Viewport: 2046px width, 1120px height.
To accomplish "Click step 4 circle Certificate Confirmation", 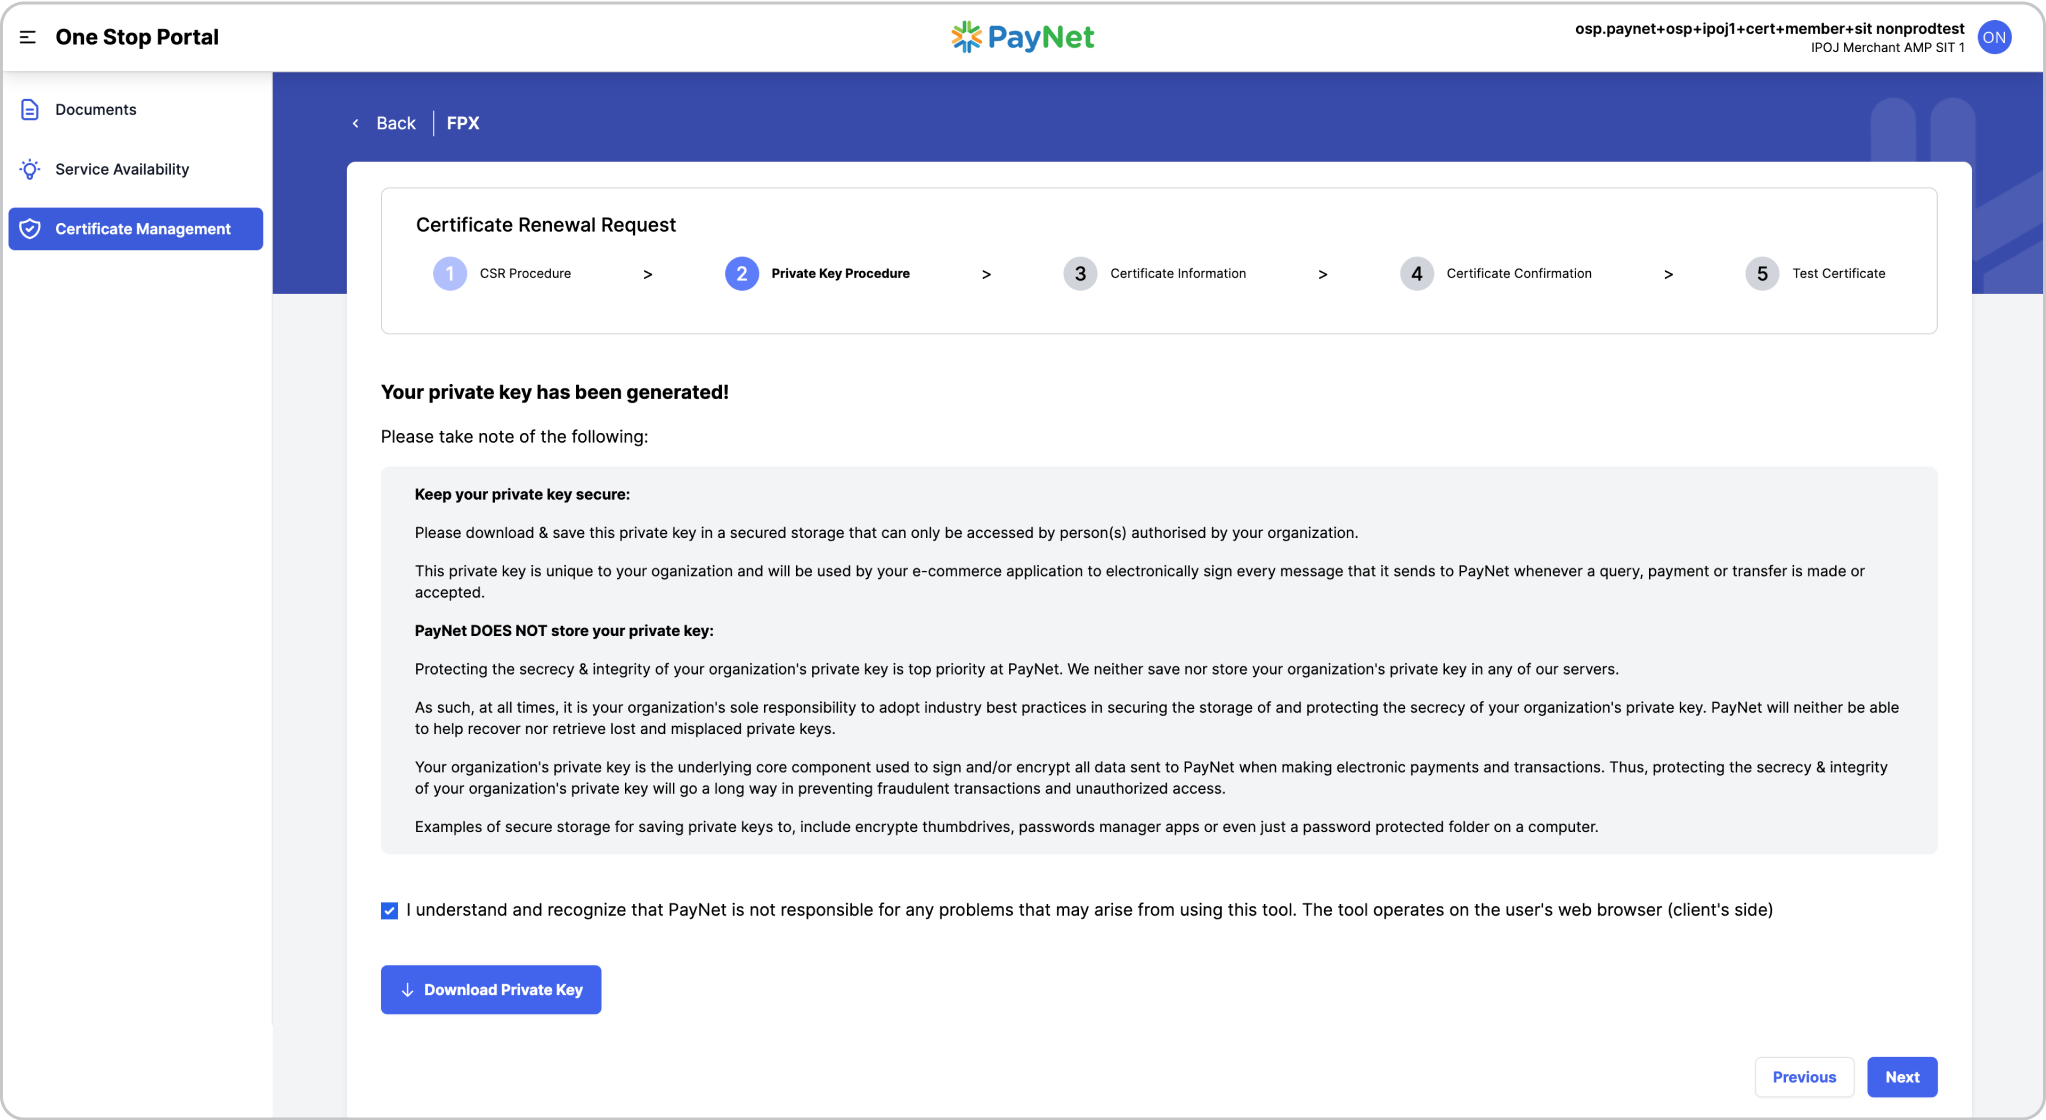I will click(x=1417, y=273).
